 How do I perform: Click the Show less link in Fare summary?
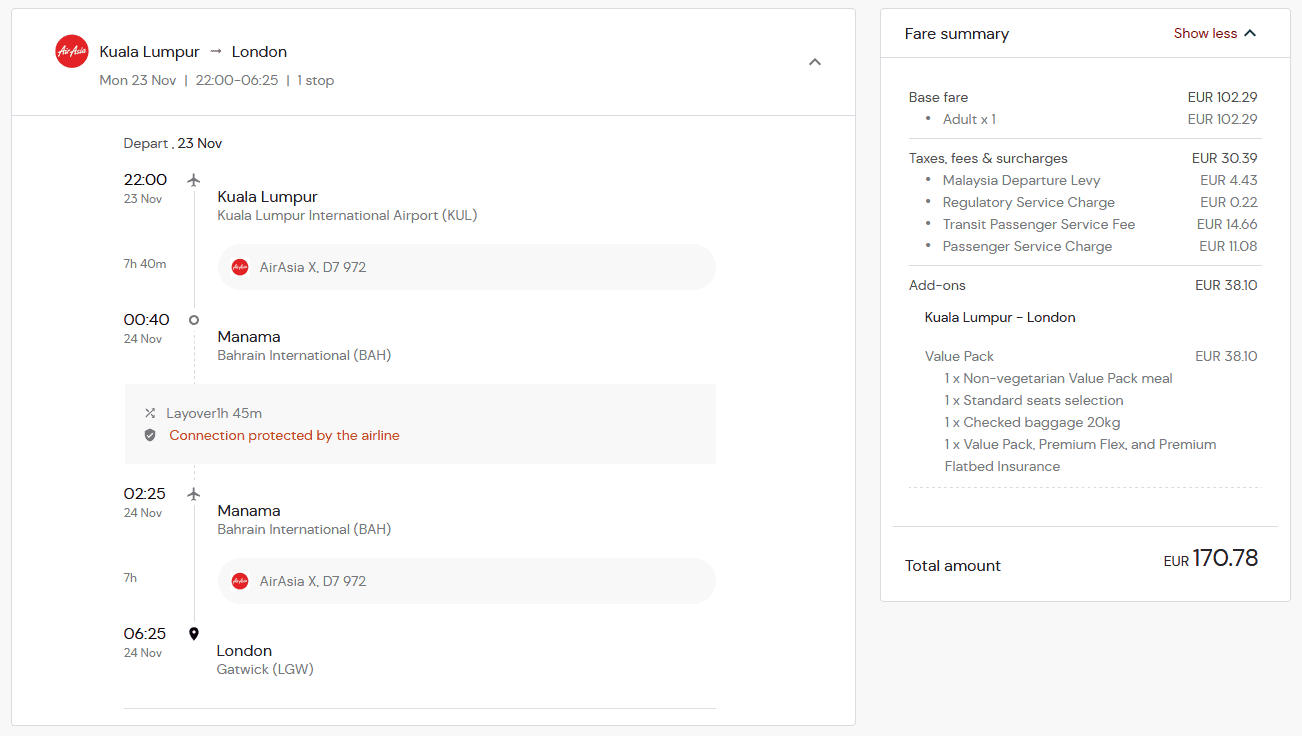click(x=1205, y=33)
